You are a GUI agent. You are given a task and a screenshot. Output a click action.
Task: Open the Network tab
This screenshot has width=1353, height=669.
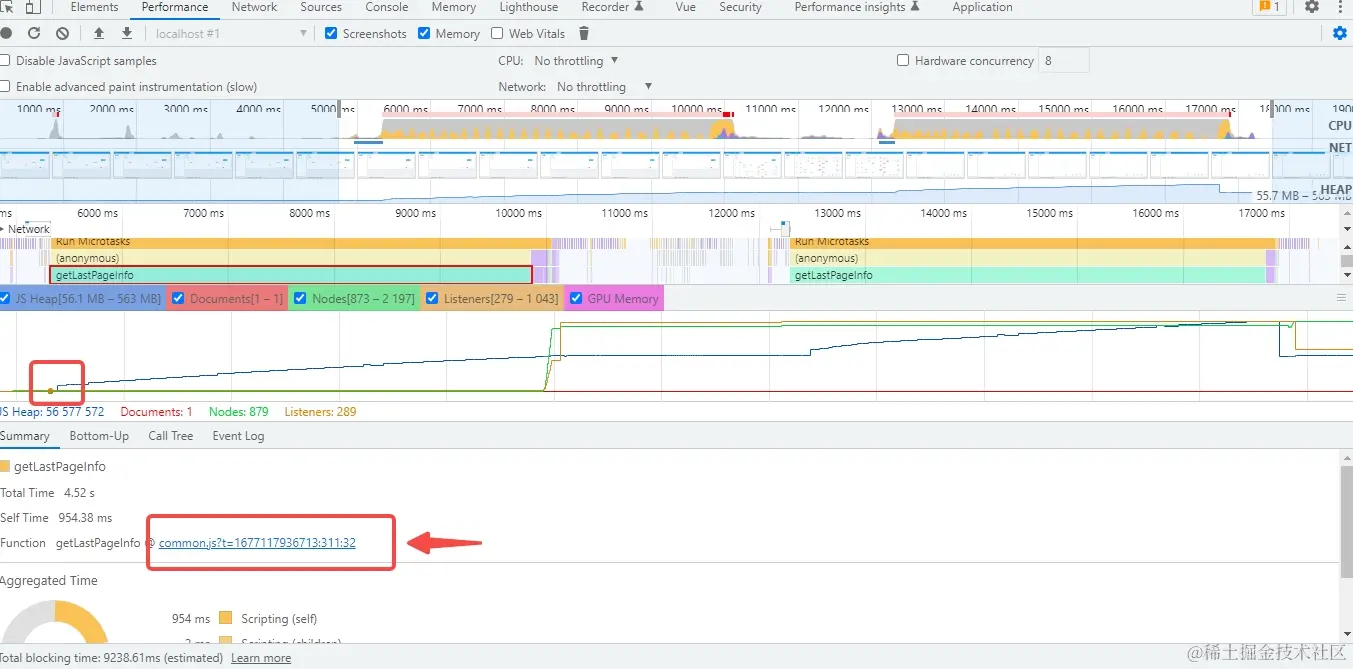(255, 7)
